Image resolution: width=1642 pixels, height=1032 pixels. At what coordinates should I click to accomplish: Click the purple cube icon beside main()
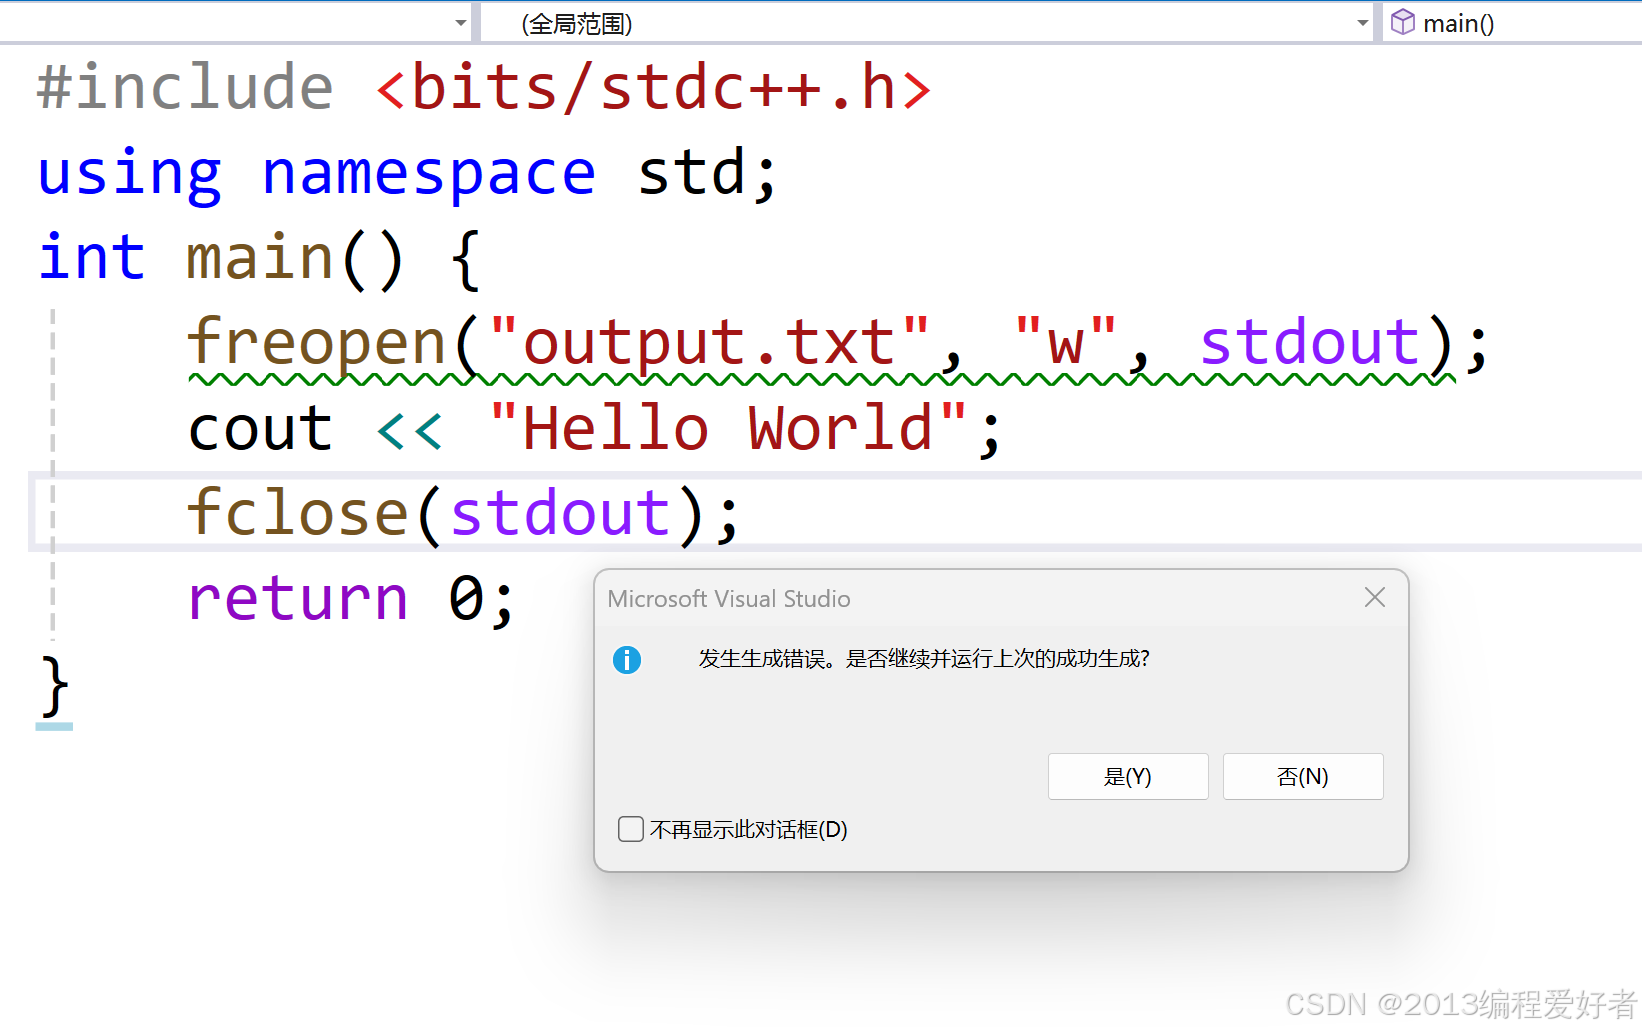click(x=1403, y=22)
